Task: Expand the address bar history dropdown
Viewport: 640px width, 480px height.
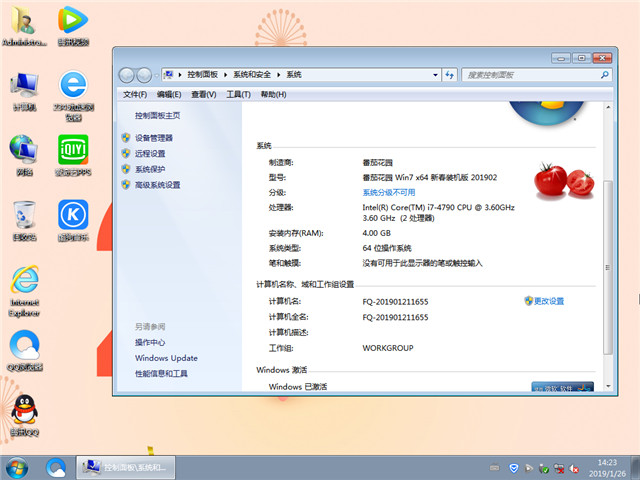Action: click(435, 75)
